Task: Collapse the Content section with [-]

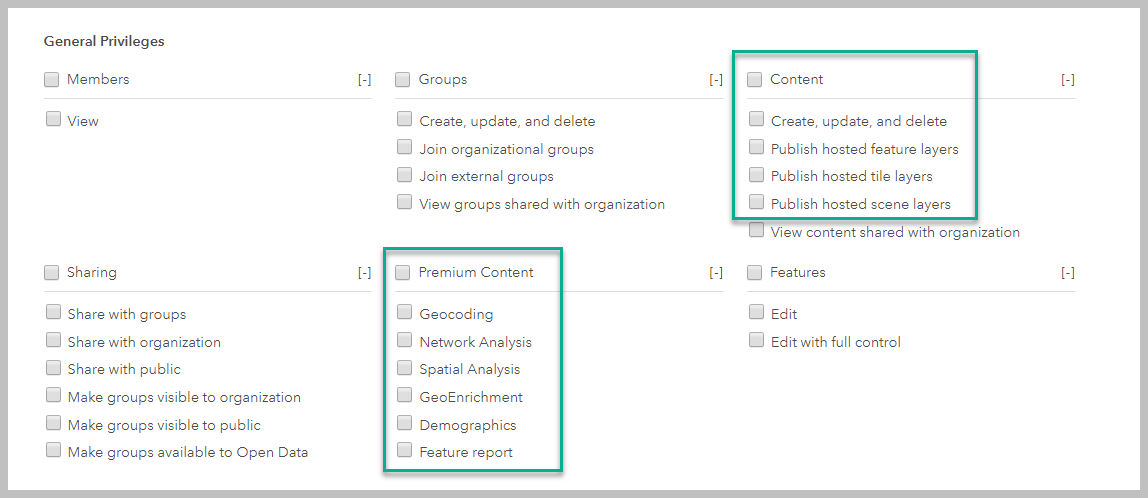Action: 1067,80
